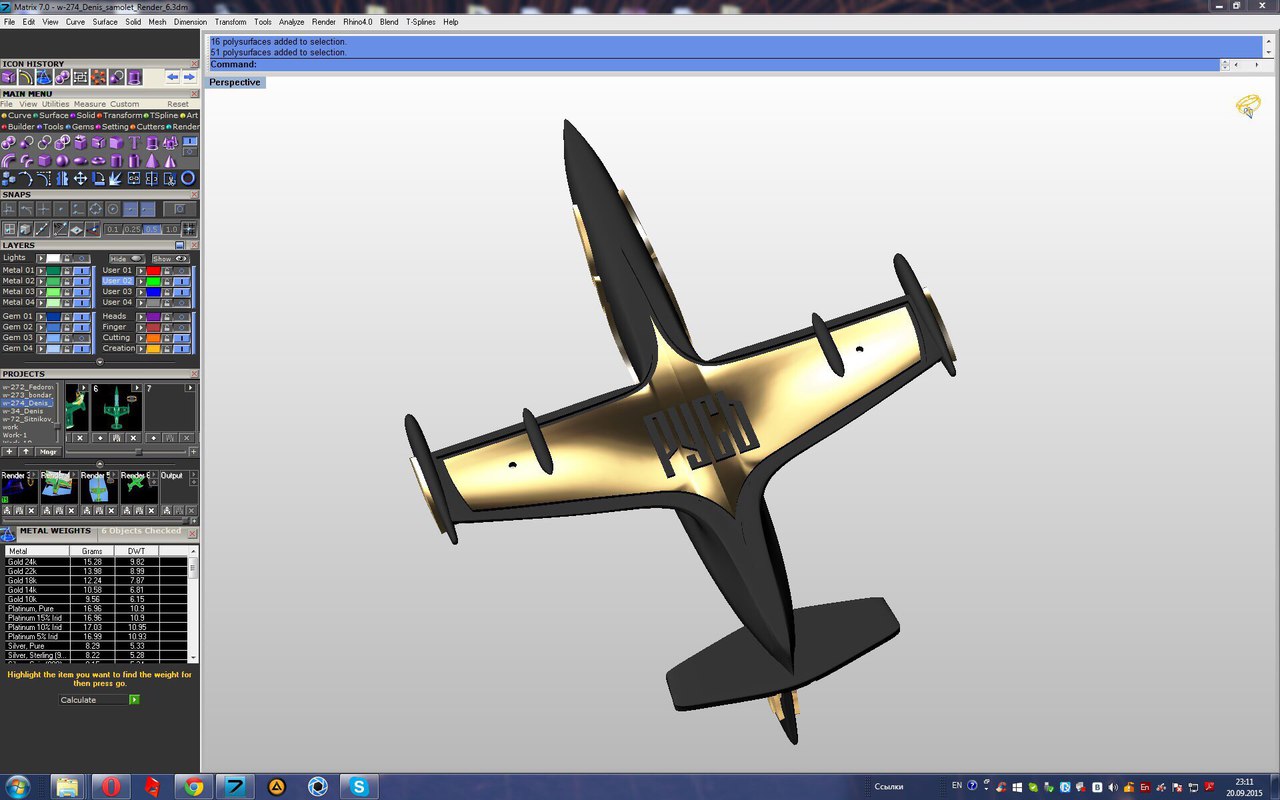Collapse the Layers panel with down arrow

pos(99,361)
